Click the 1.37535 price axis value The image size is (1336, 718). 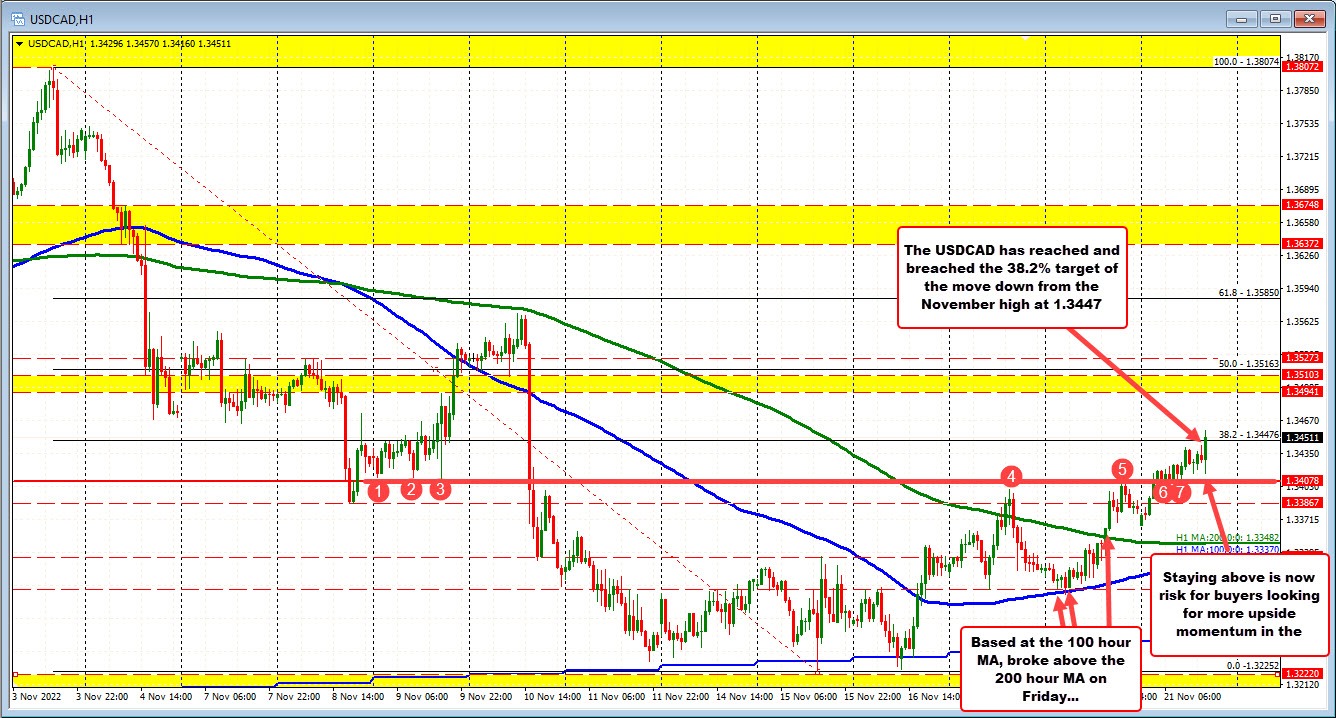coord(1303,125)
